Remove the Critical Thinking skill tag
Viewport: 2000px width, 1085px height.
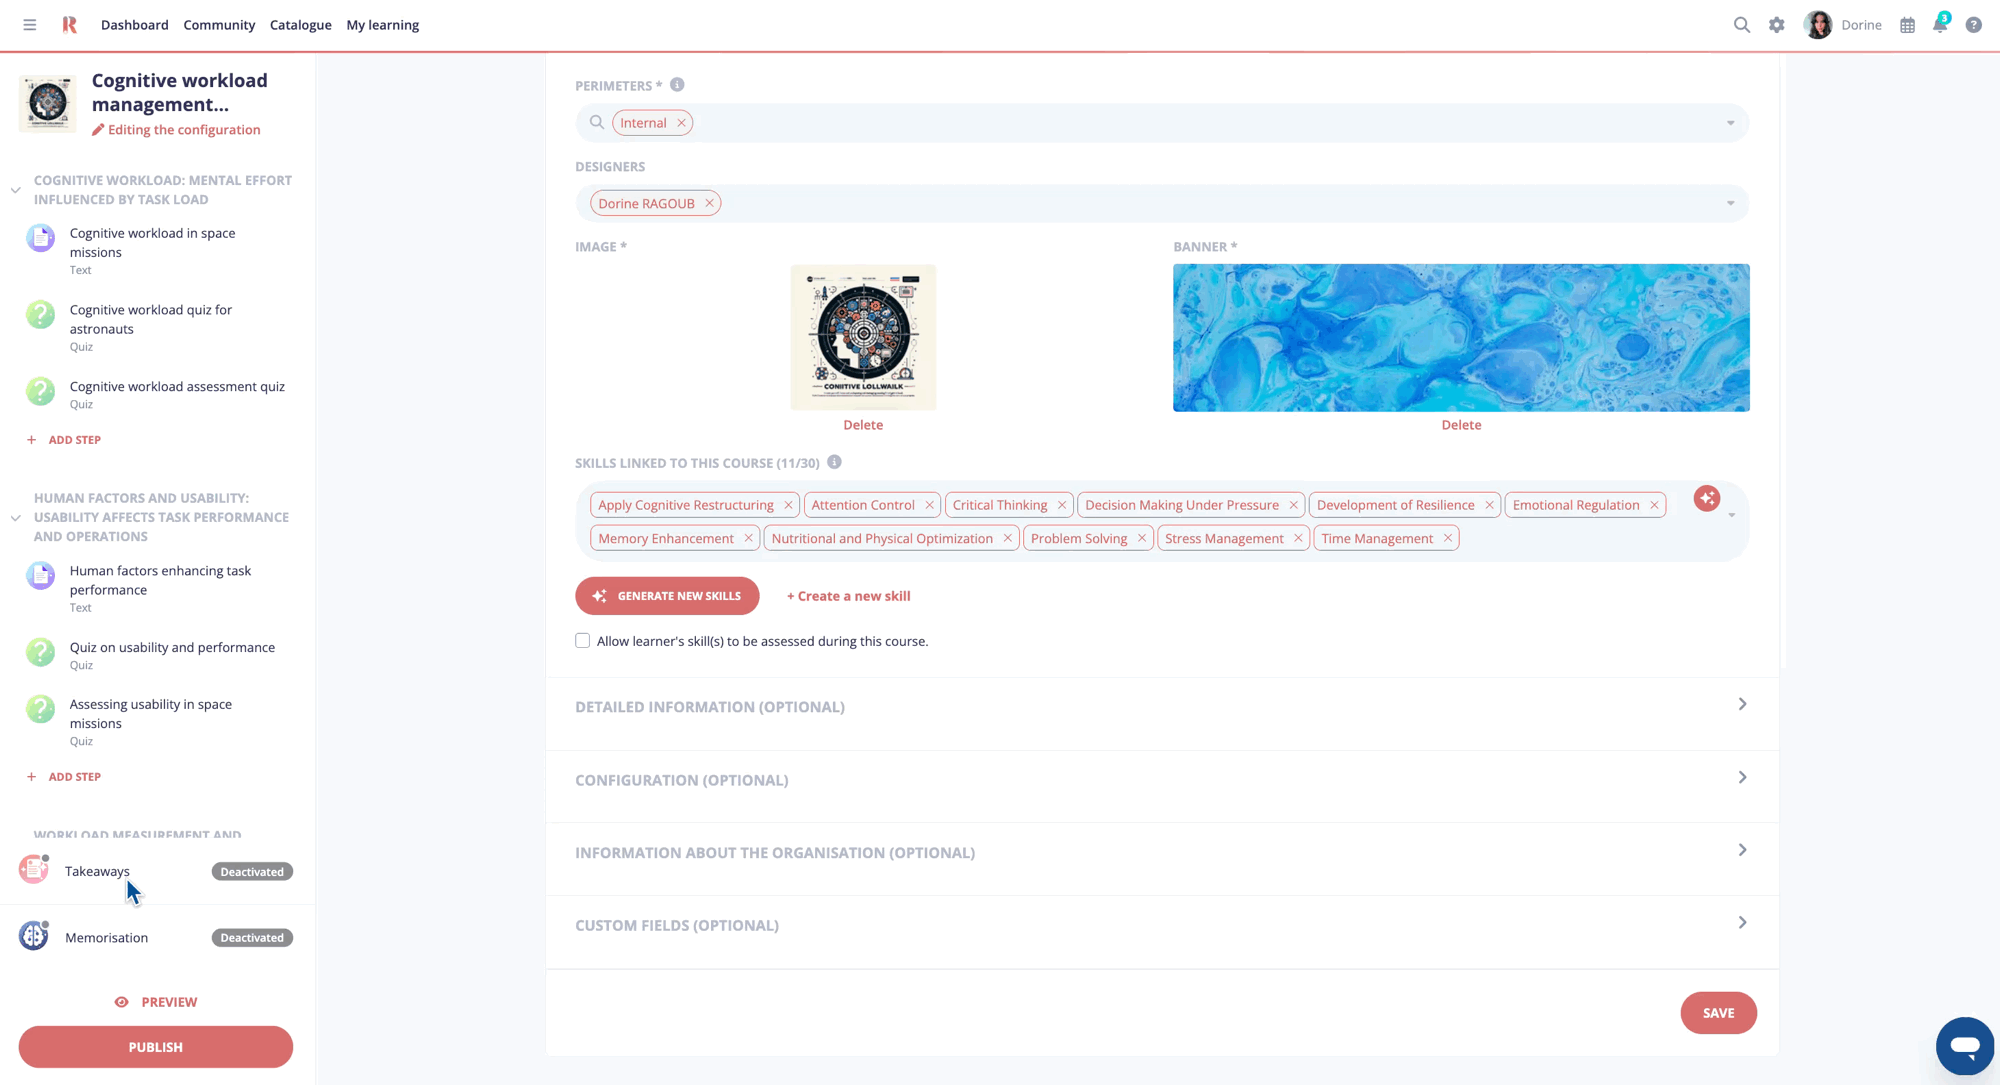pyautogui.click(x=1061, y=505)
